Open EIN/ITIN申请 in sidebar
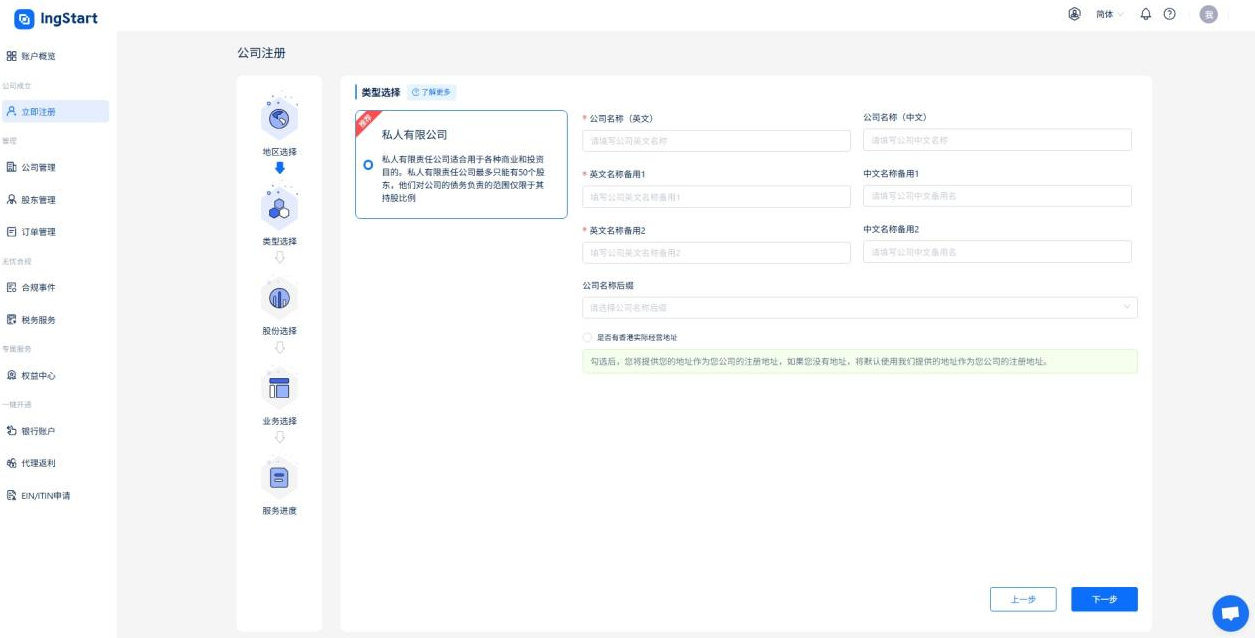This screenshot has width=1255, height=638. pos(55,496)
